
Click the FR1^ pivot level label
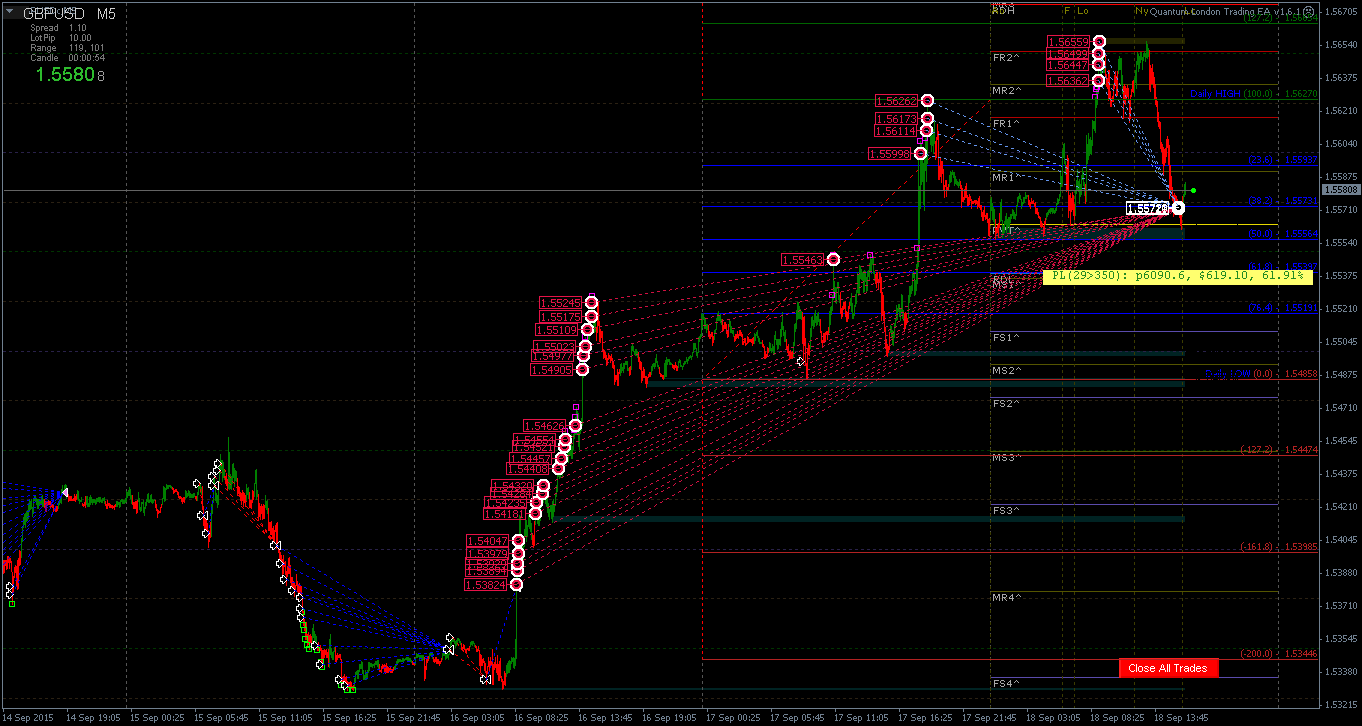point(1007,124)
